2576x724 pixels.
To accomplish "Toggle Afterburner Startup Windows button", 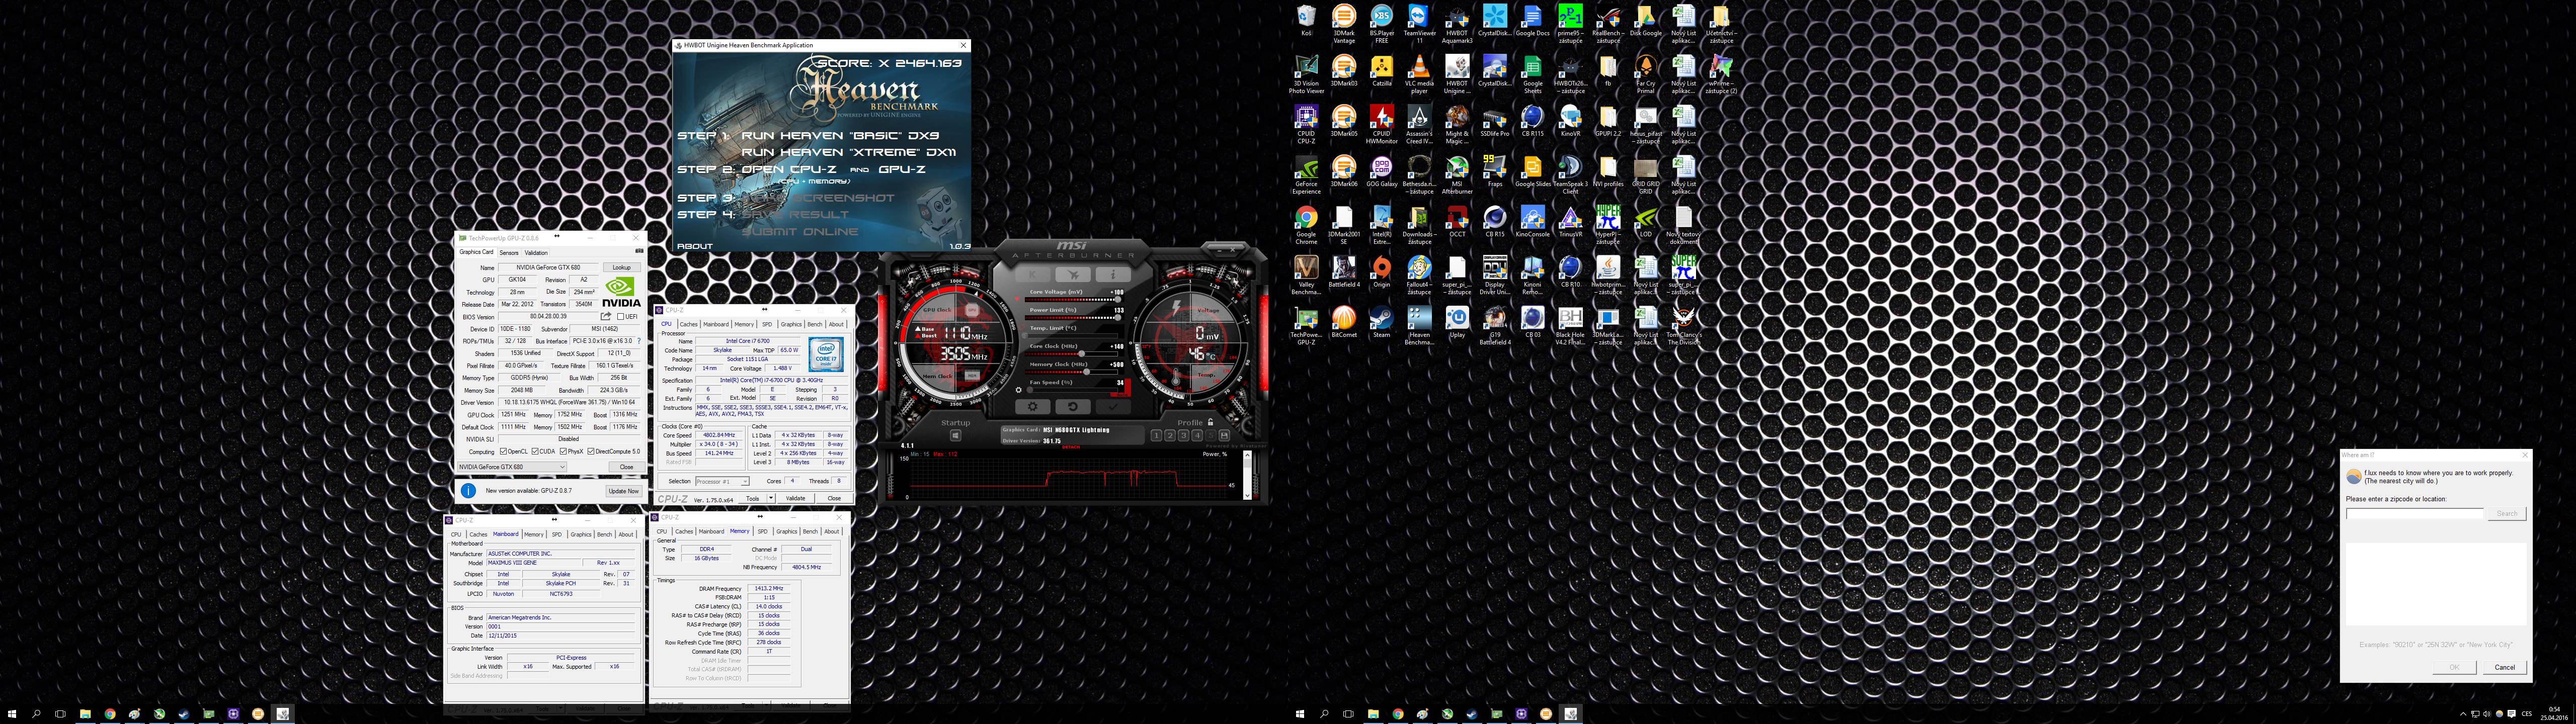I will 955,436.
